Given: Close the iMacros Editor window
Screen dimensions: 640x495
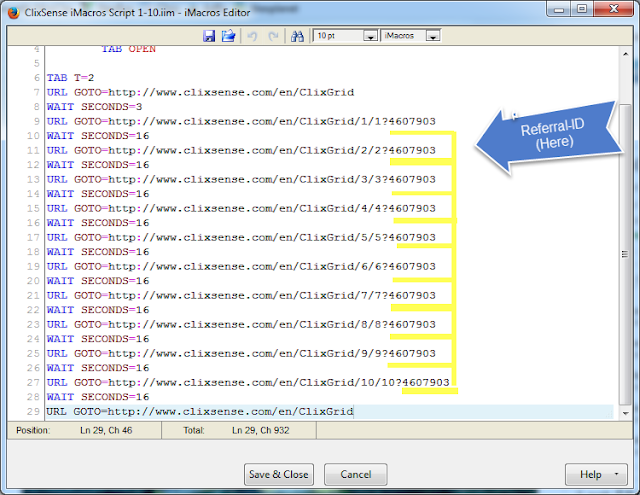Looking at the screenshot, I should [614, 9].
